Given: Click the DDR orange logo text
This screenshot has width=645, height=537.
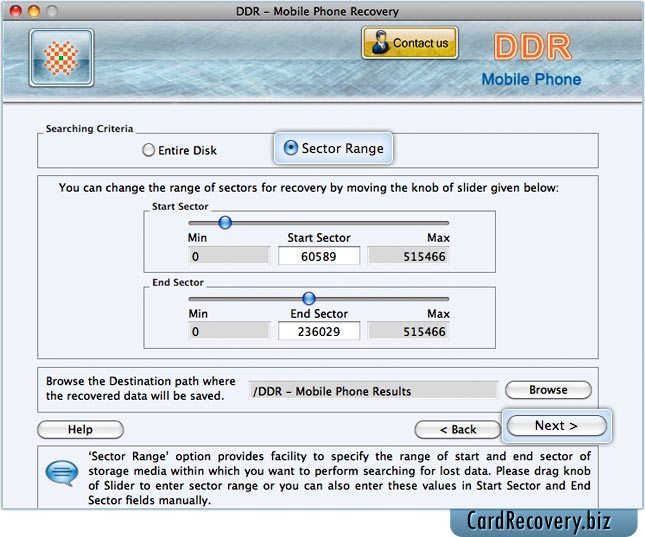Looking at the screenshot, I should tap(532, 47).
